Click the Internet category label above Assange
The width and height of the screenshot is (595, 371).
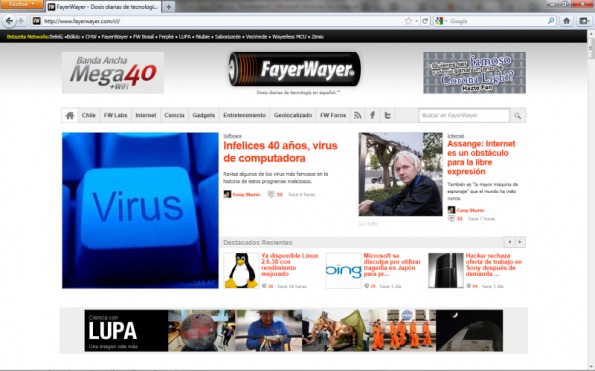click(455, 135)
